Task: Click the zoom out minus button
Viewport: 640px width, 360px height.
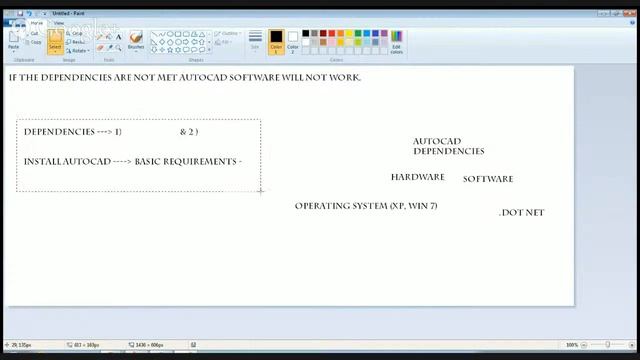Action: click(584, 345)
